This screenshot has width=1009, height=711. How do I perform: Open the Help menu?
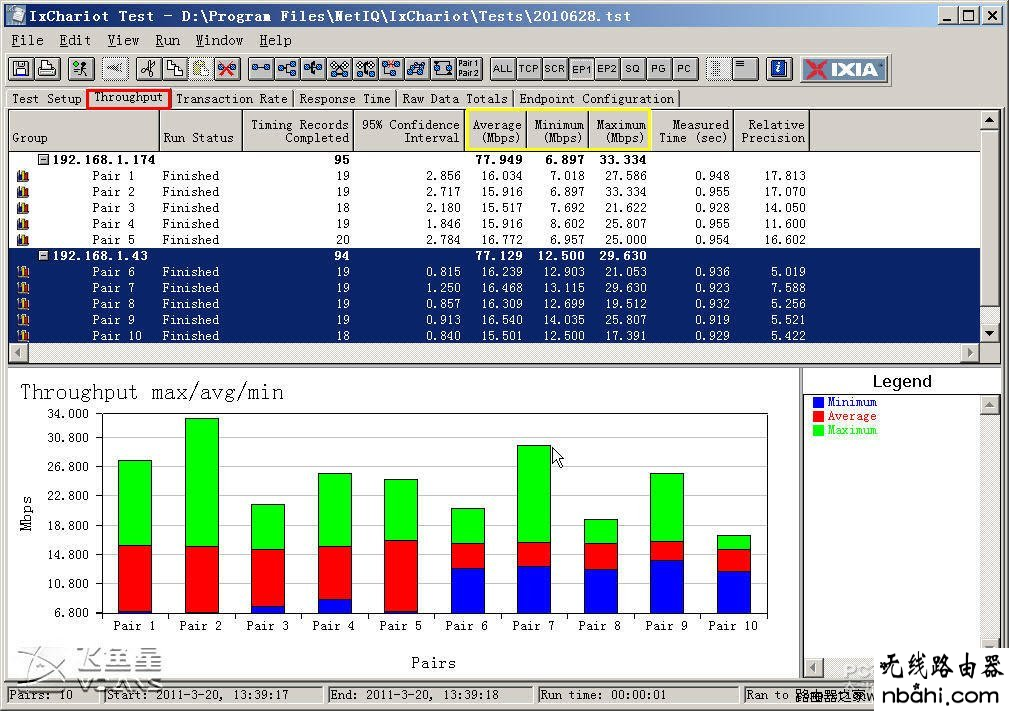[275, 41]
